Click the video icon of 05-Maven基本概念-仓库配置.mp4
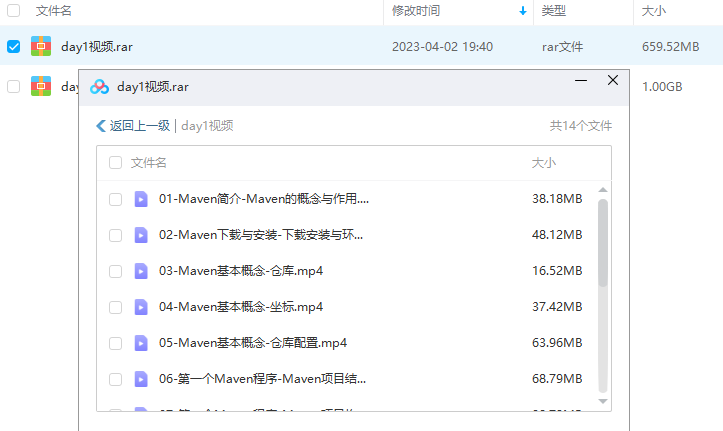This screenshot has height=431, width=723. (x=141, y=343)
